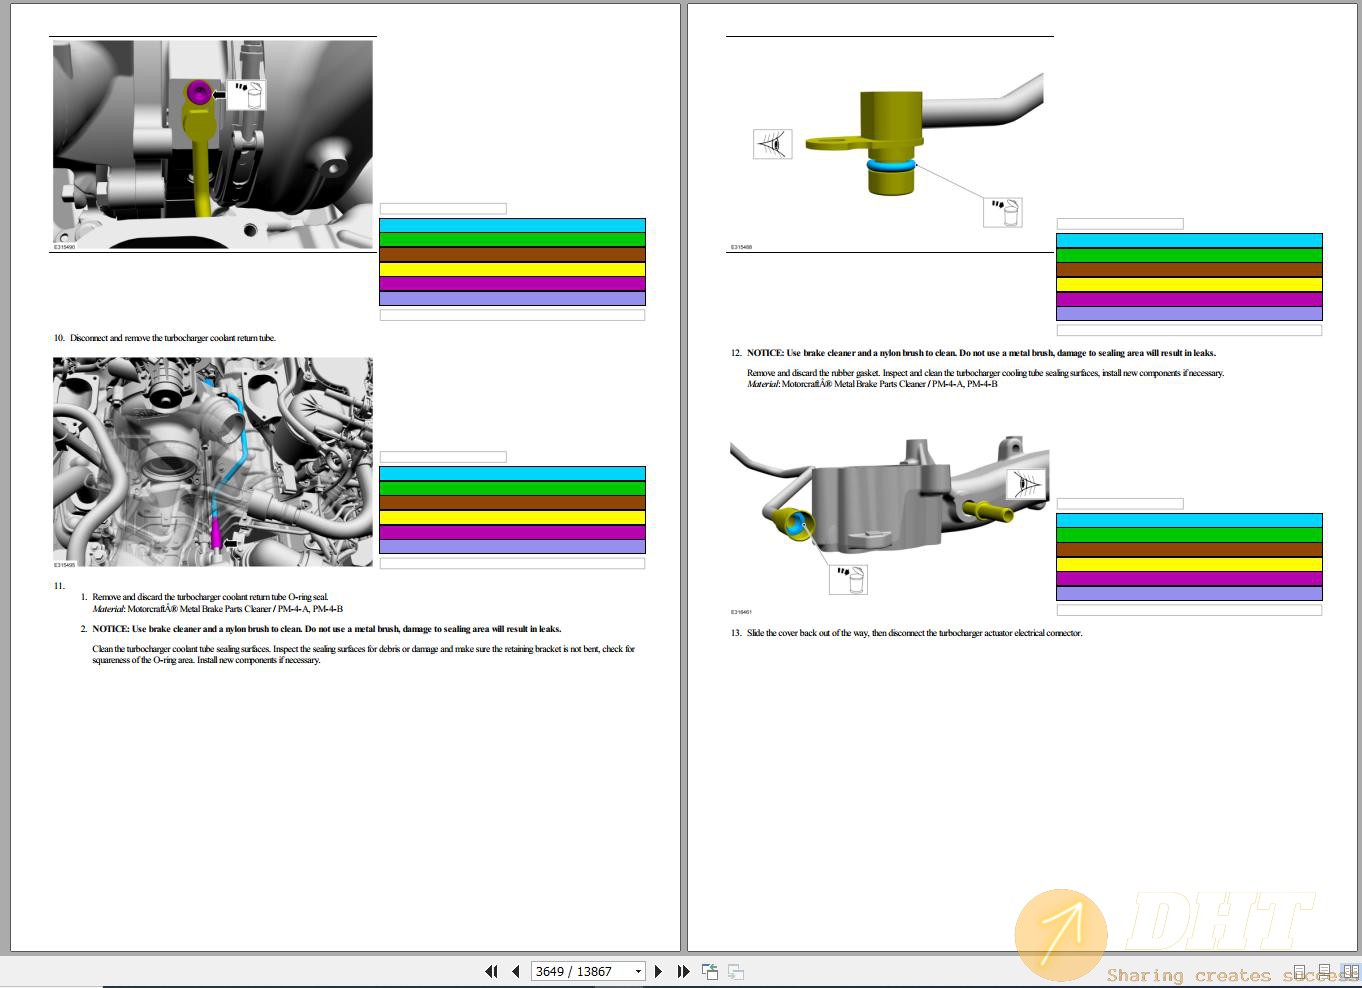Click the E315495 coolant return tube illustration
The image size is (1362, 988).
(213, 462)
